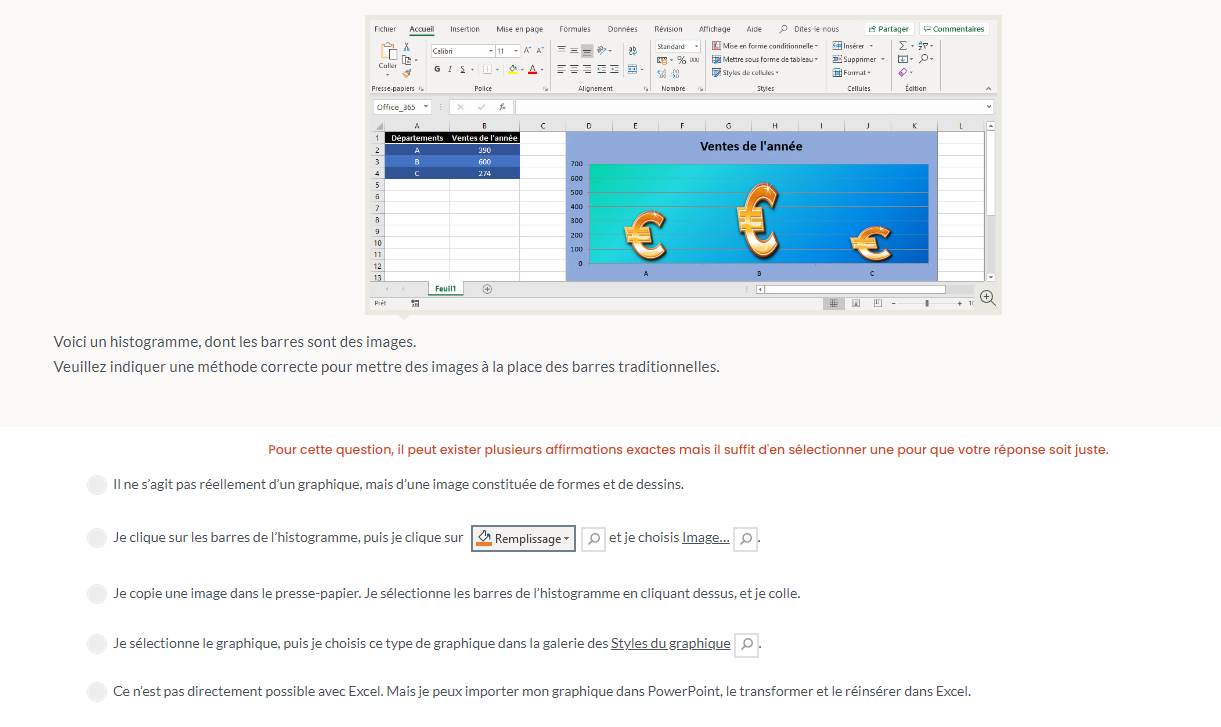Click the magnifier icon next to Remplissage
This screenshot has height=727, width=1221.
[593, 539]
